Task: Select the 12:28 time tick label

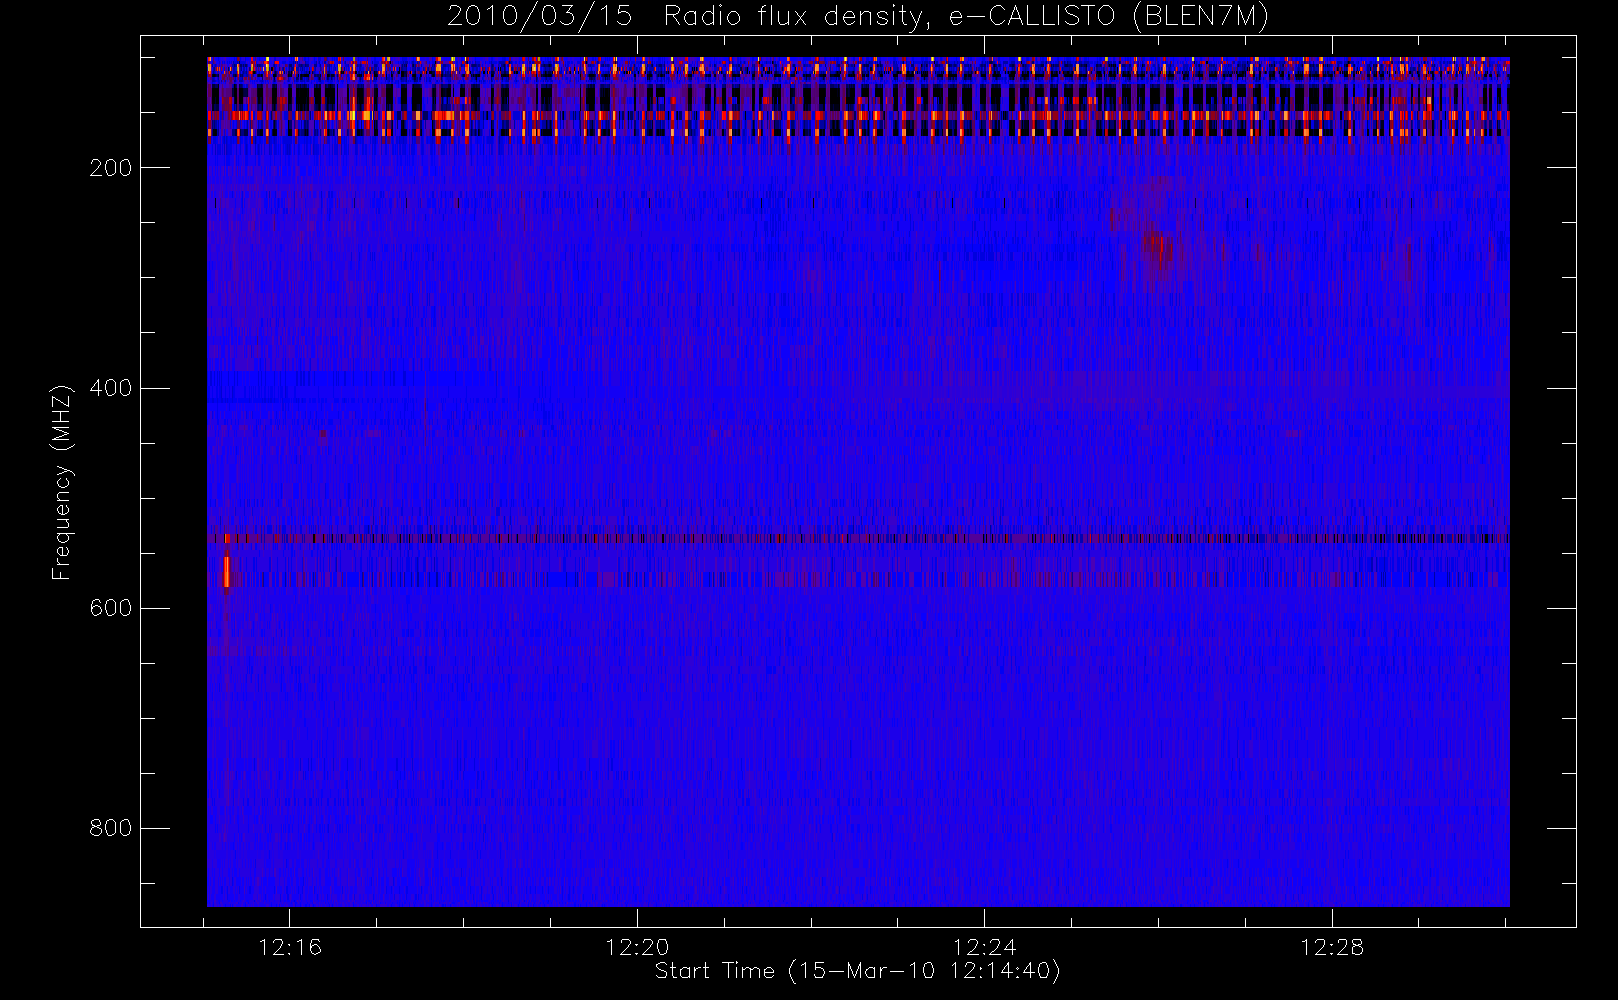Action: [1332, 946]
